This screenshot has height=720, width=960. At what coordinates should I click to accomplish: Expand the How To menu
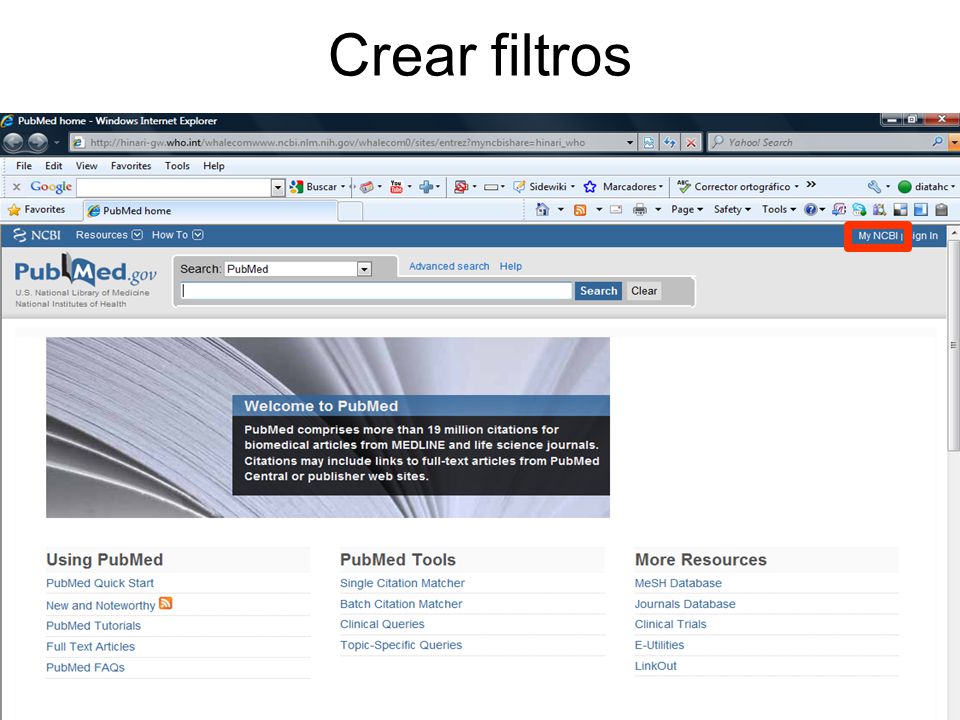coord(178,235)
